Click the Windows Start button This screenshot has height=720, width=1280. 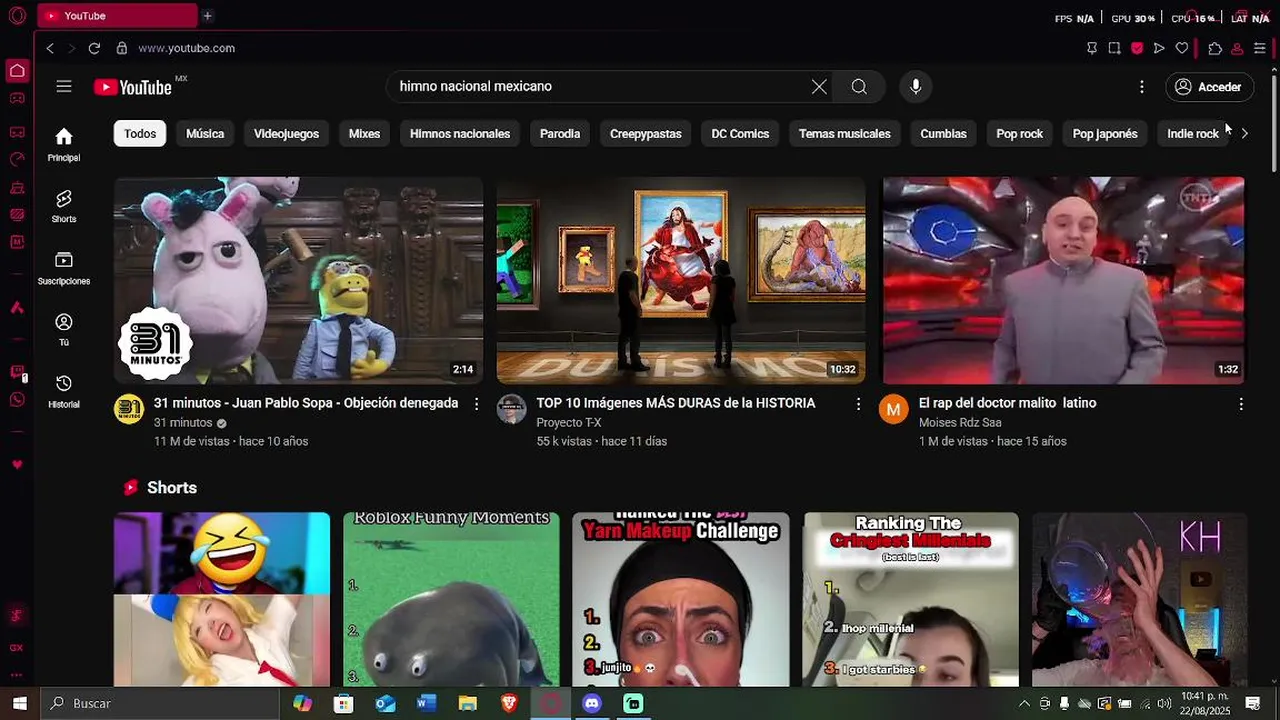[19, 704]
